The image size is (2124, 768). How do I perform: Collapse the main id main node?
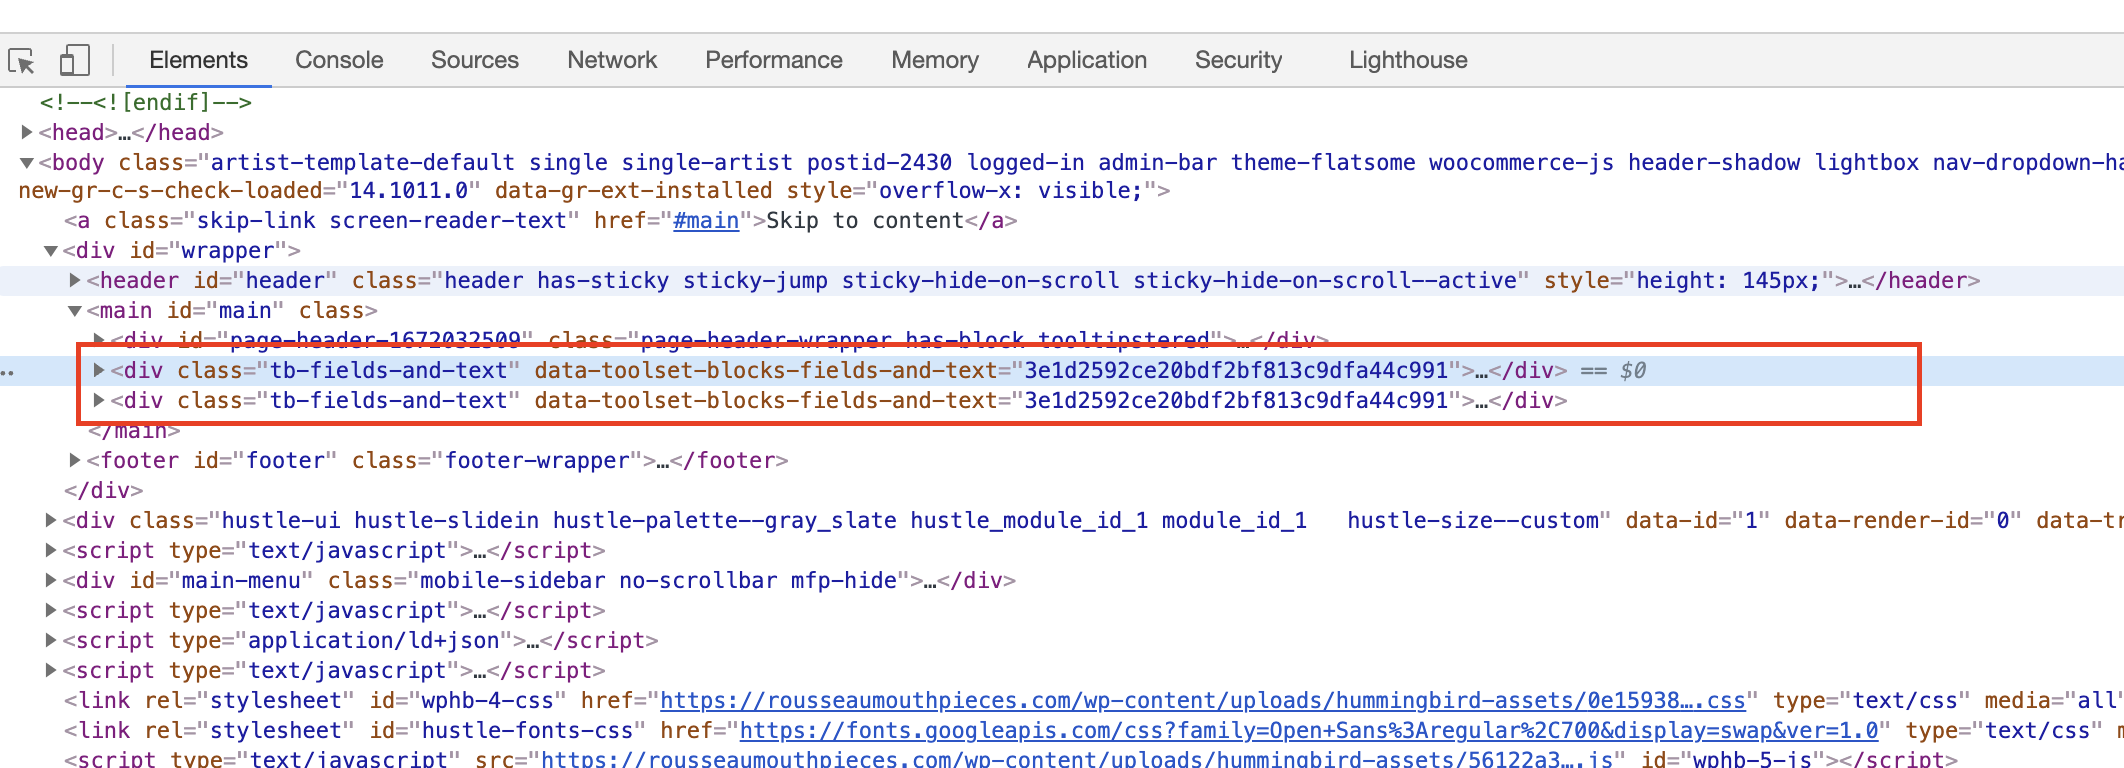tap(74, 310)
